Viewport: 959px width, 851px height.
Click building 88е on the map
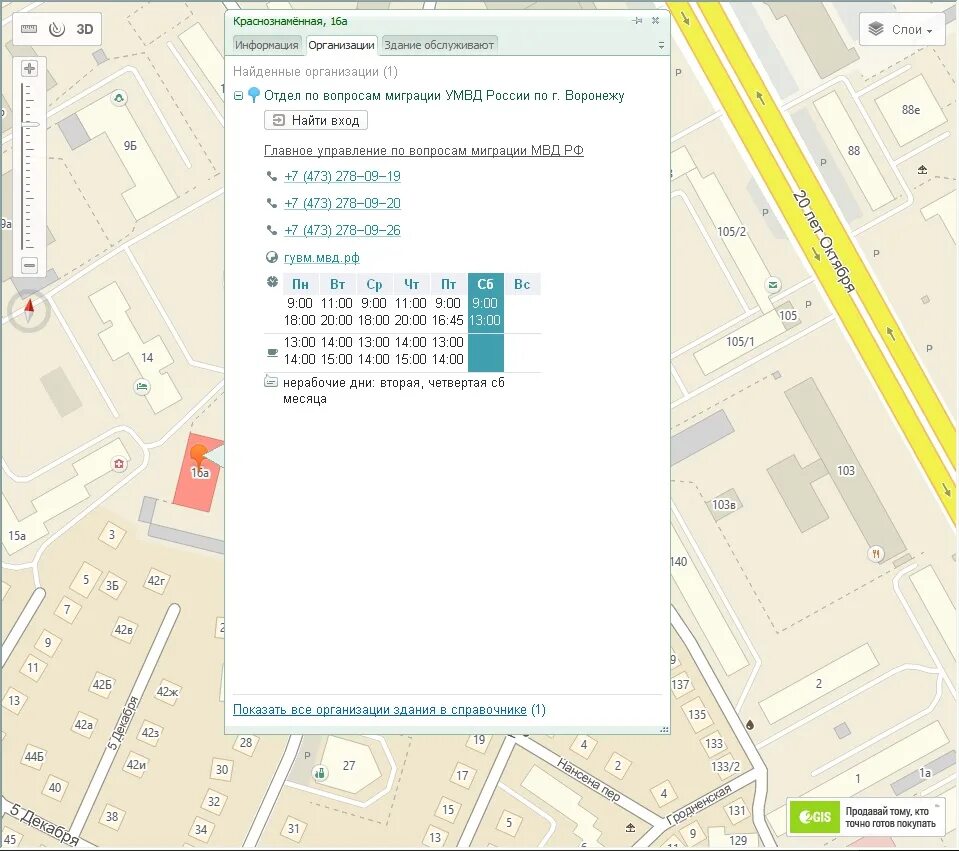[911, 110]
